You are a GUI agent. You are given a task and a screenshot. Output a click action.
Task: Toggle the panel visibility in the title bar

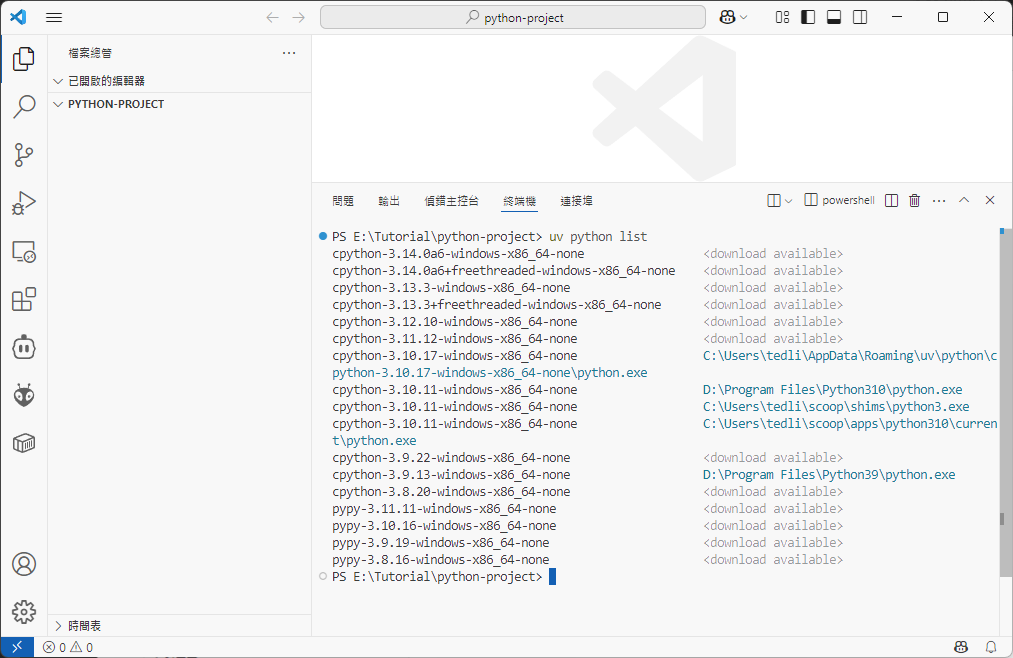click(x=833, y=17)
